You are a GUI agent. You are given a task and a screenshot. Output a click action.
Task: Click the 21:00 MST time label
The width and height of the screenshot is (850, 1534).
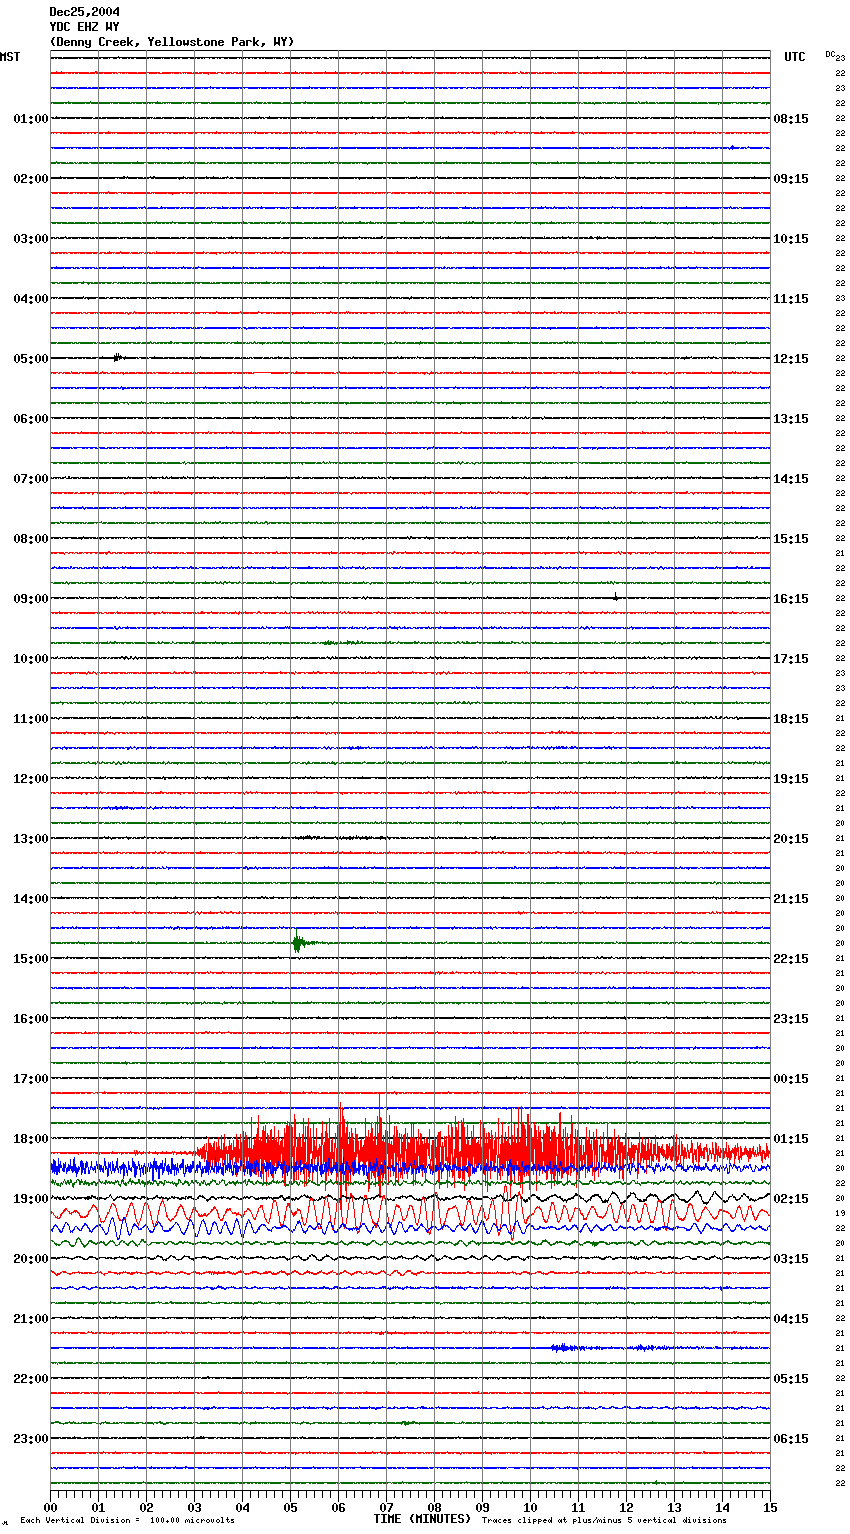coord(30,1319)
